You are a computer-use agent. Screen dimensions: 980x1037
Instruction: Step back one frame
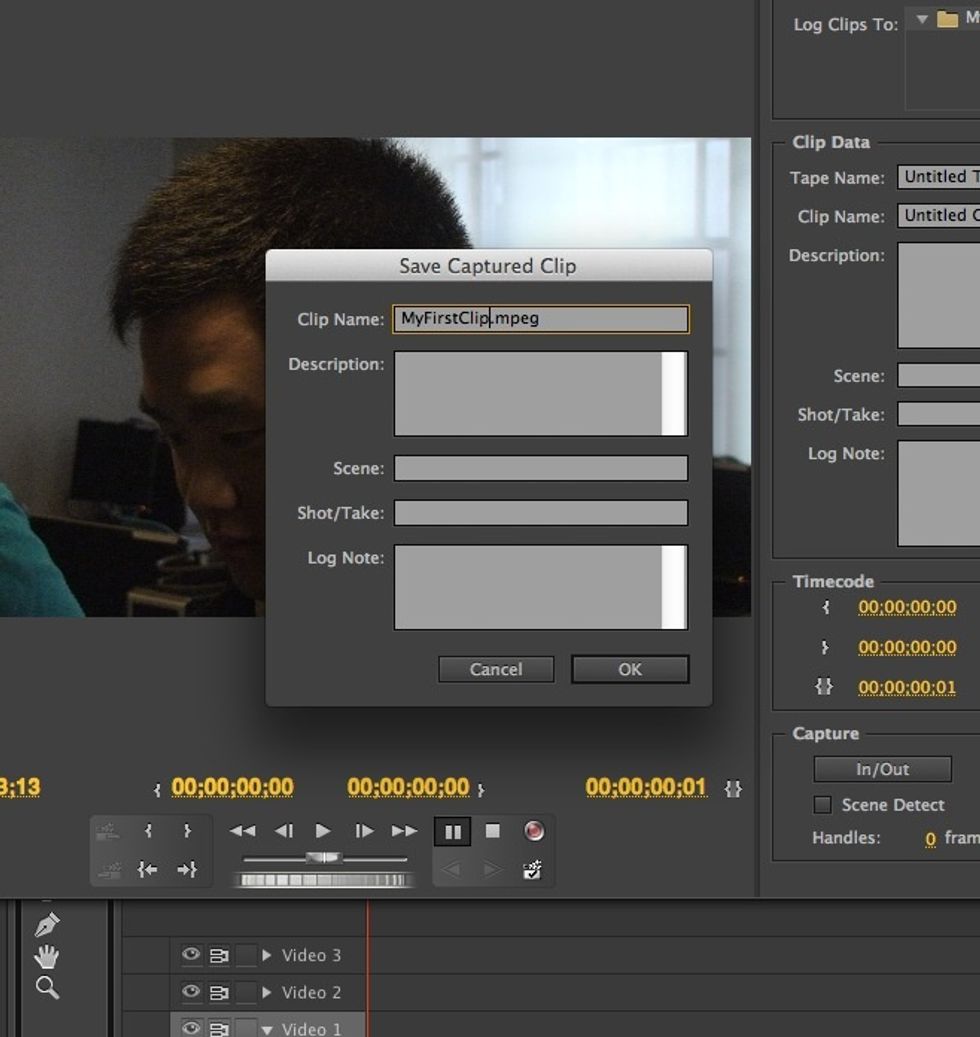coord(284,831)
